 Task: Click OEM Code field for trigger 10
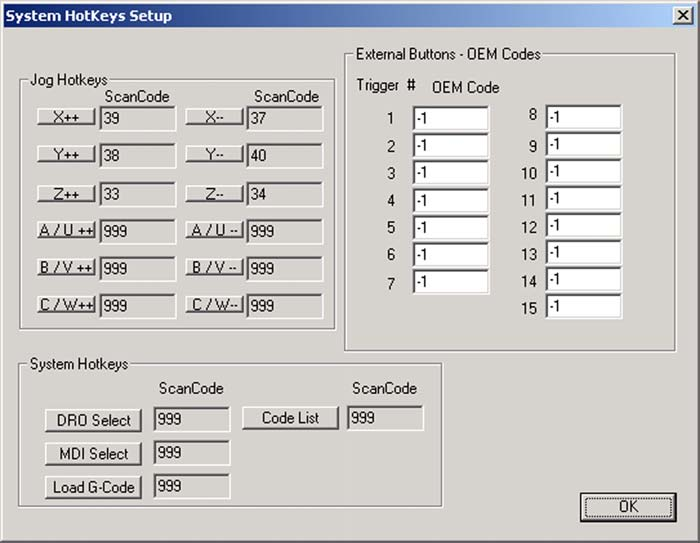[x=583, y=171]
